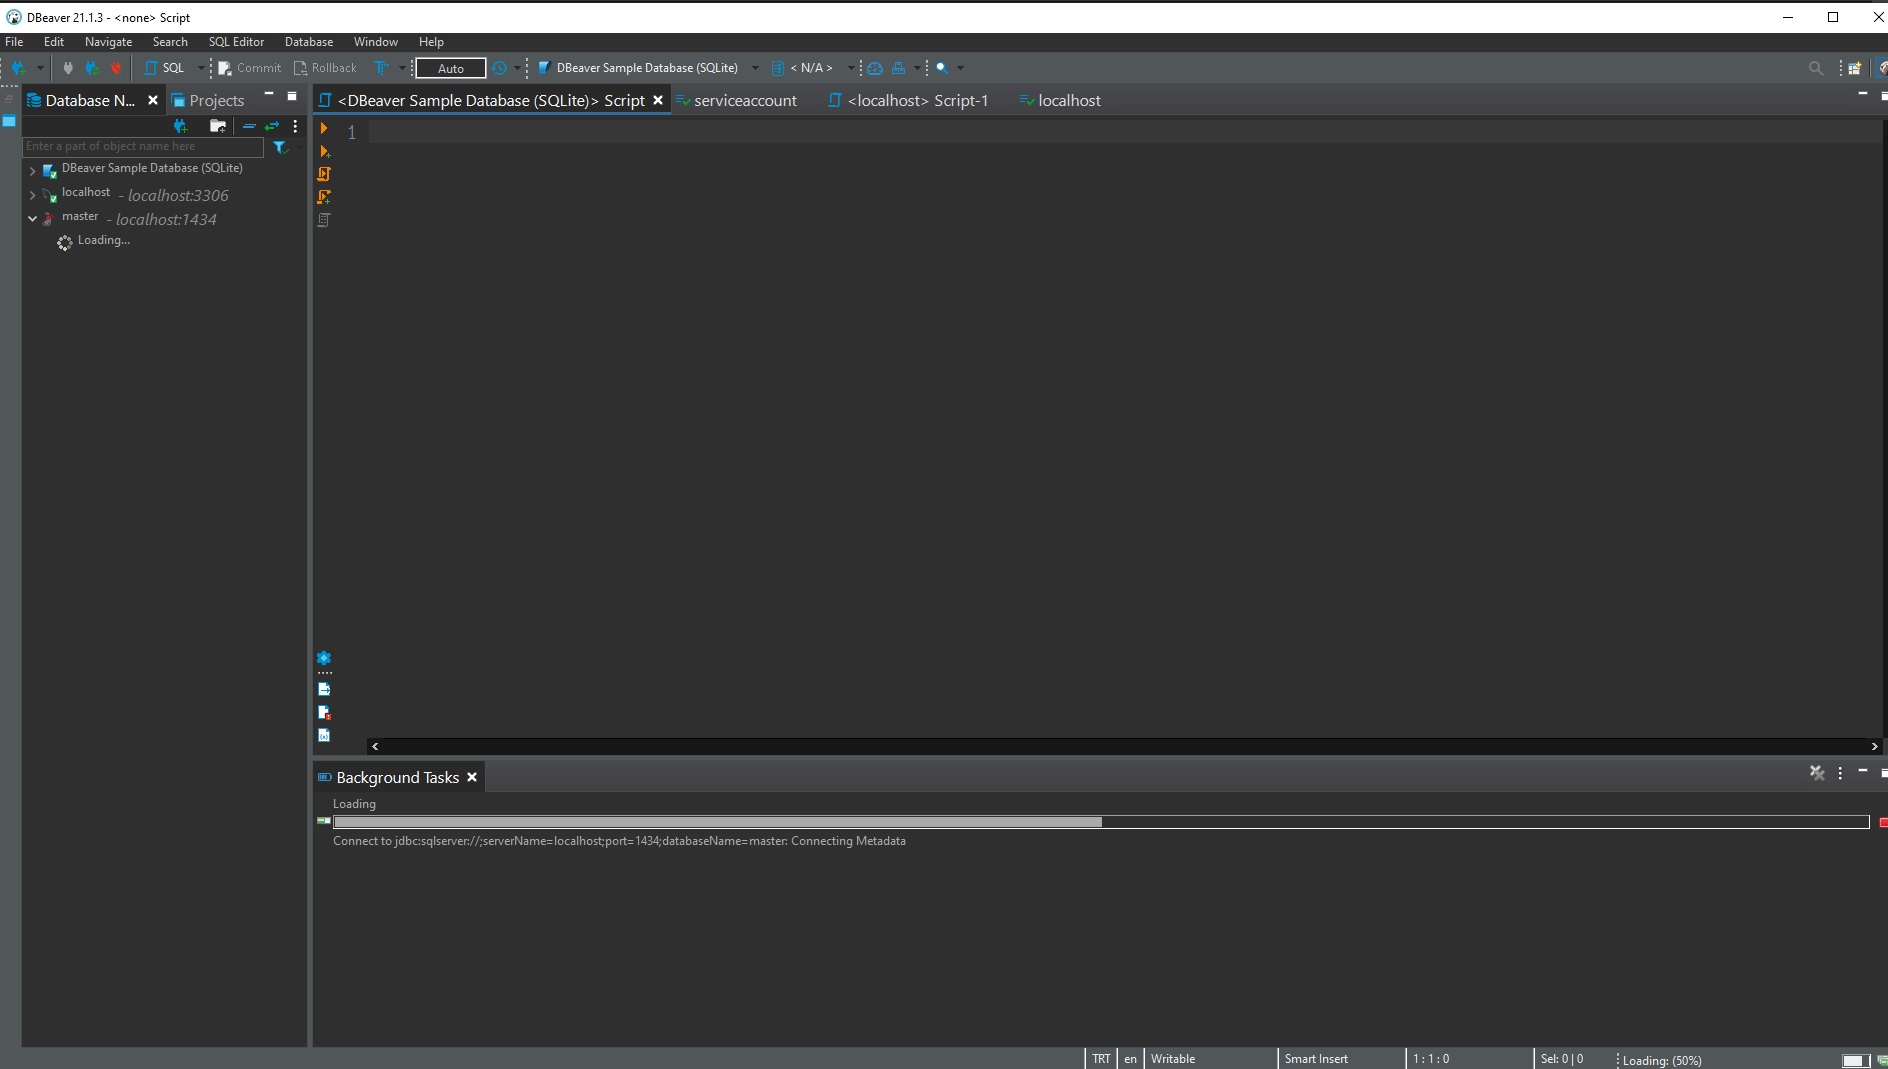1888x1069 pixels.
Task: Click the New Database Connection toolbar icon
Action: click(x=18, y=68)
